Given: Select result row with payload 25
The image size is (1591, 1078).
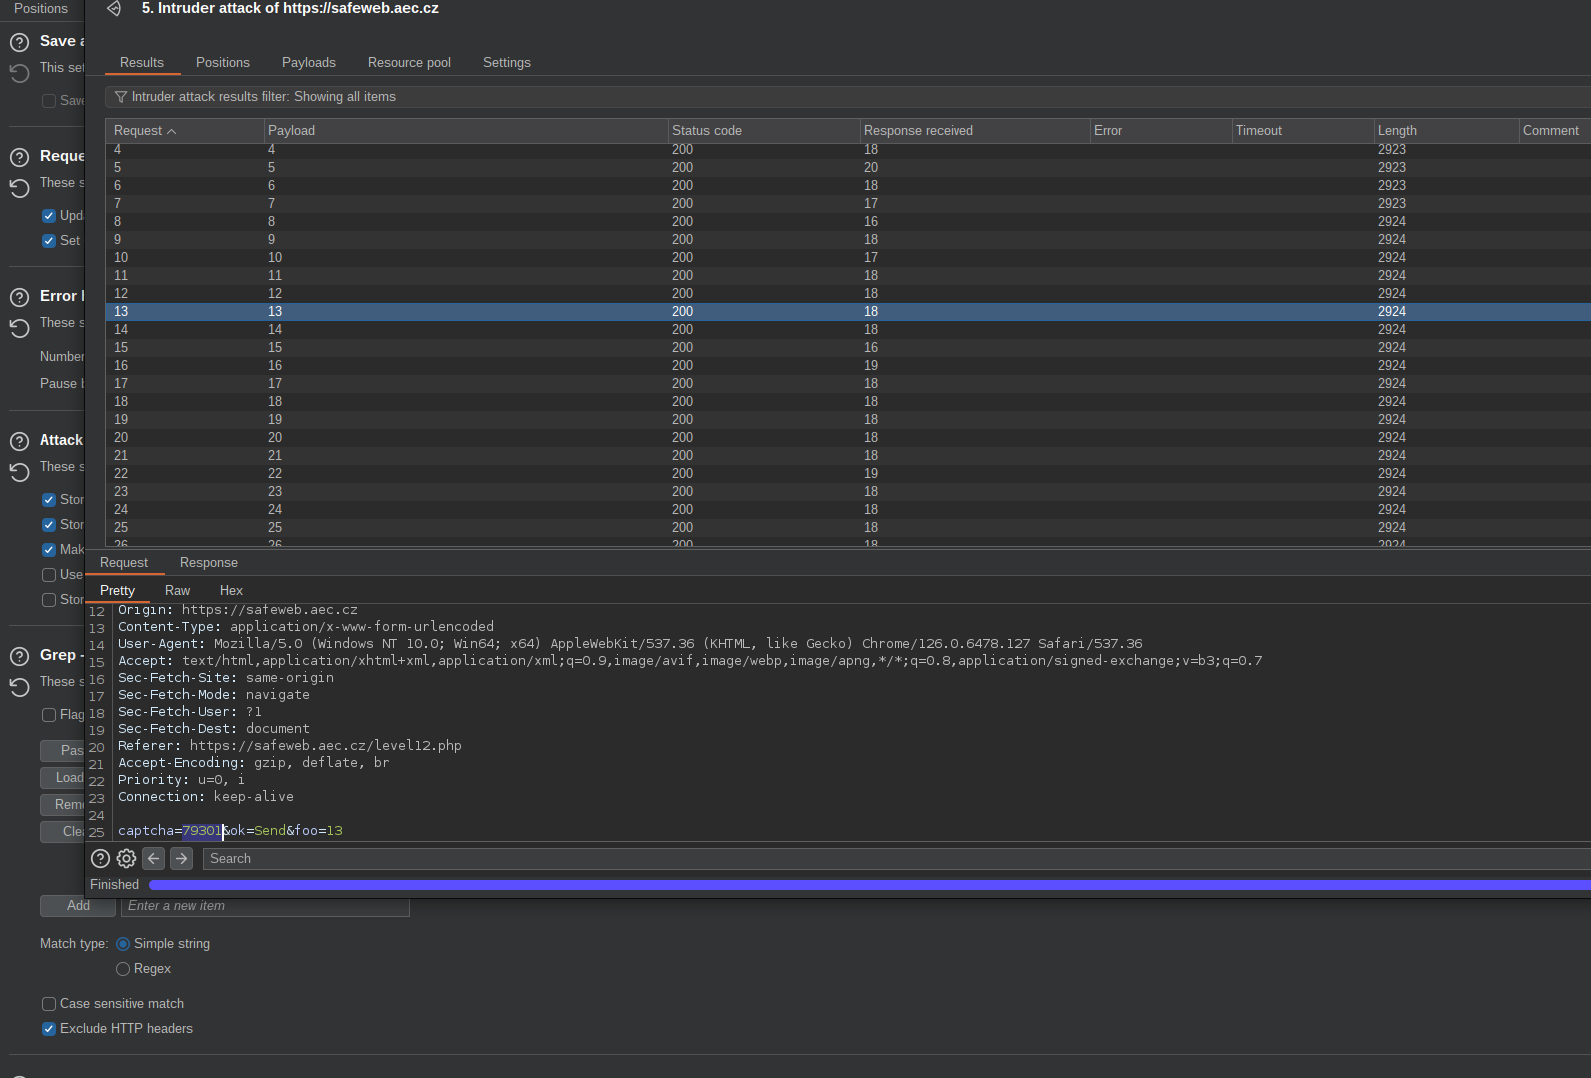Looking at the screenshot, I should 848,528.
